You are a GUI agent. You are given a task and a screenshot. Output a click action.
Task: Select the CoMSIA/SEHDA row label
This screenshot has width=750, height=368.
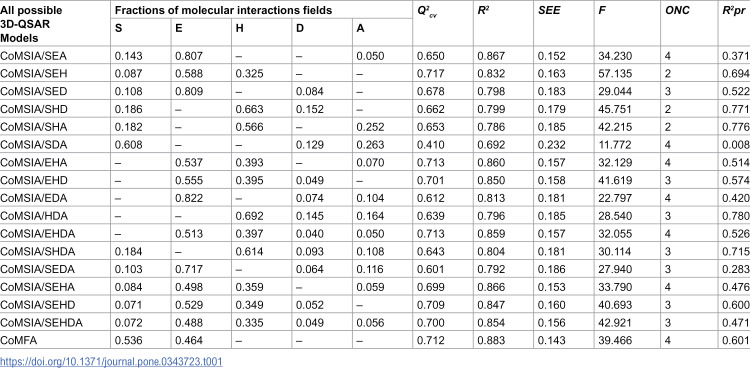click(42, 323)
